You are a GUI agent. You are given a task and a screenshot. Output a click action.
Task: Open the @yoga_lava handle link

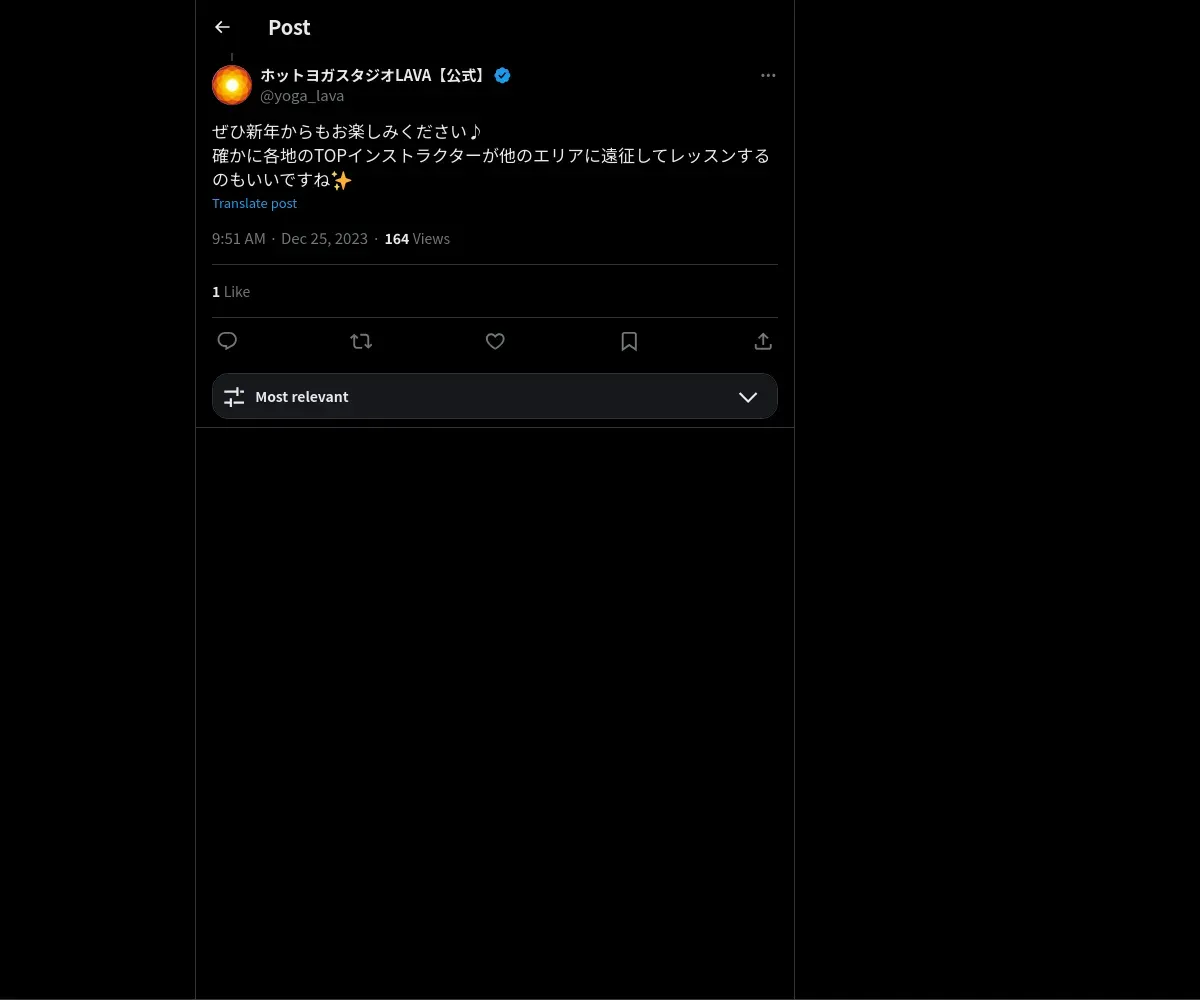302,96
